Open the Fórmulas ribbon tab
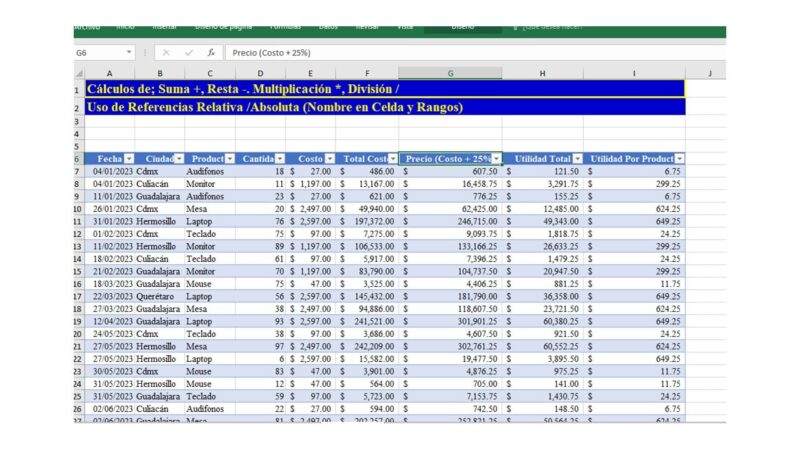The width and height of the screenshot is (800, 450). (x=285, y=27)
